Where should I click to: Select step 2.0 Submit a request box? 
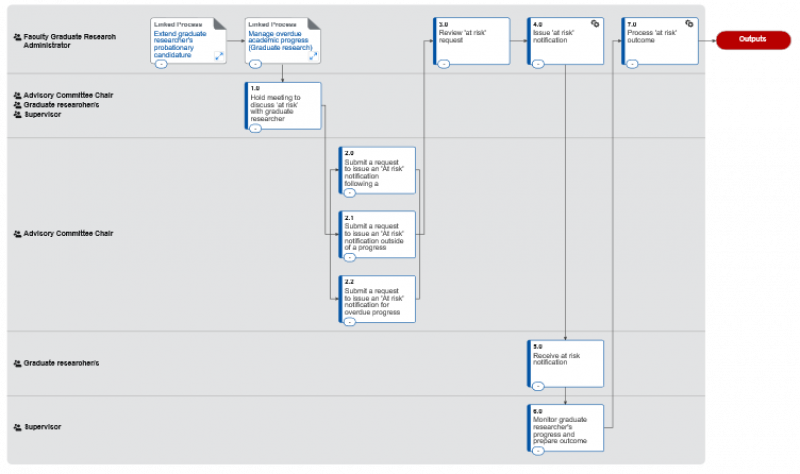(377, 170)
